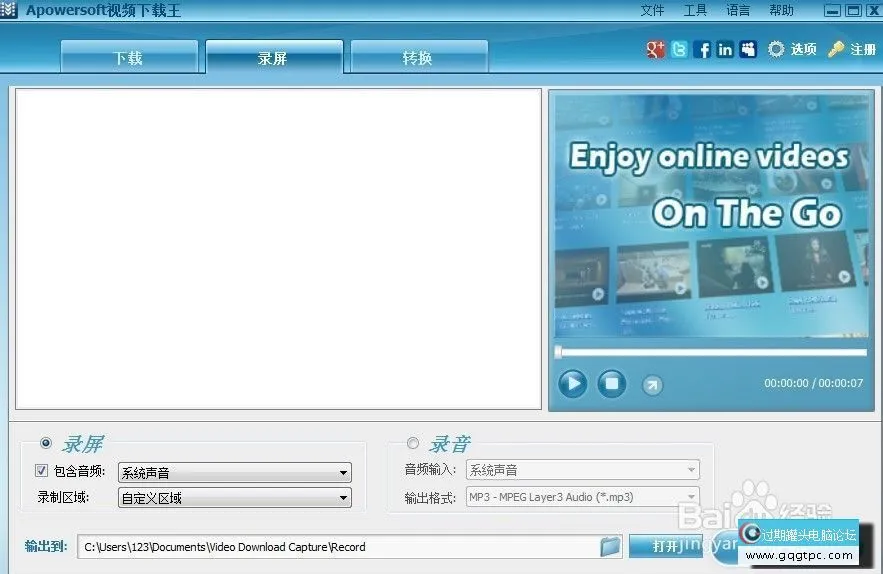Open the 帮助 menu
Viewport: 883px width, 574px height.
[x=782, y=10]
